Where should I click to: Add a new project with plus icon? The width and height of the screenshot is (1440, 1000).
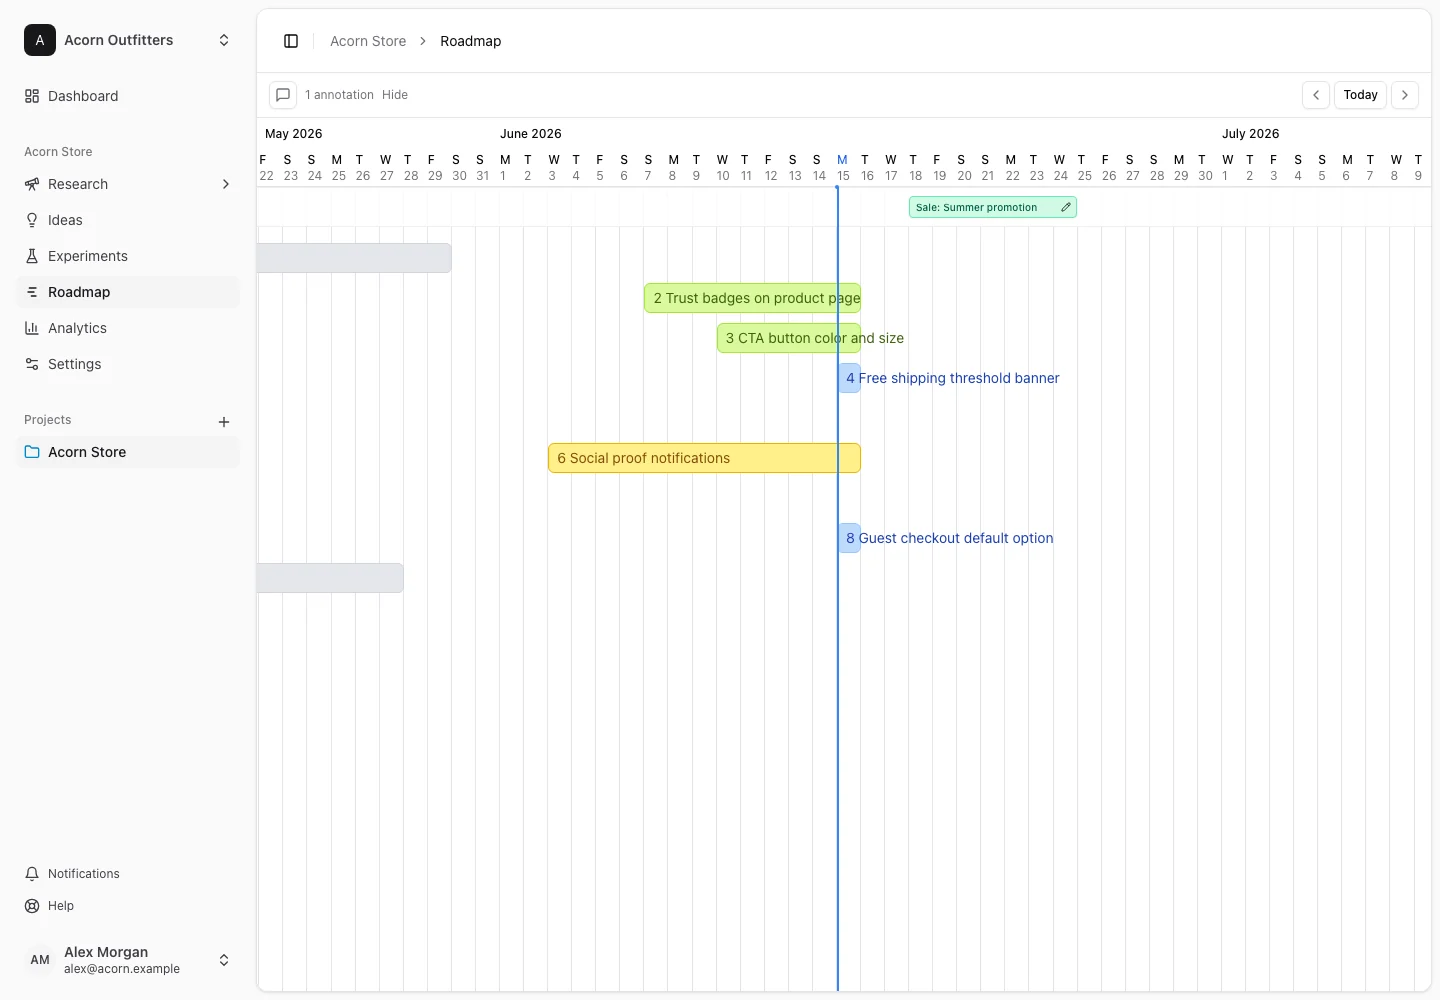pos(224,422)
